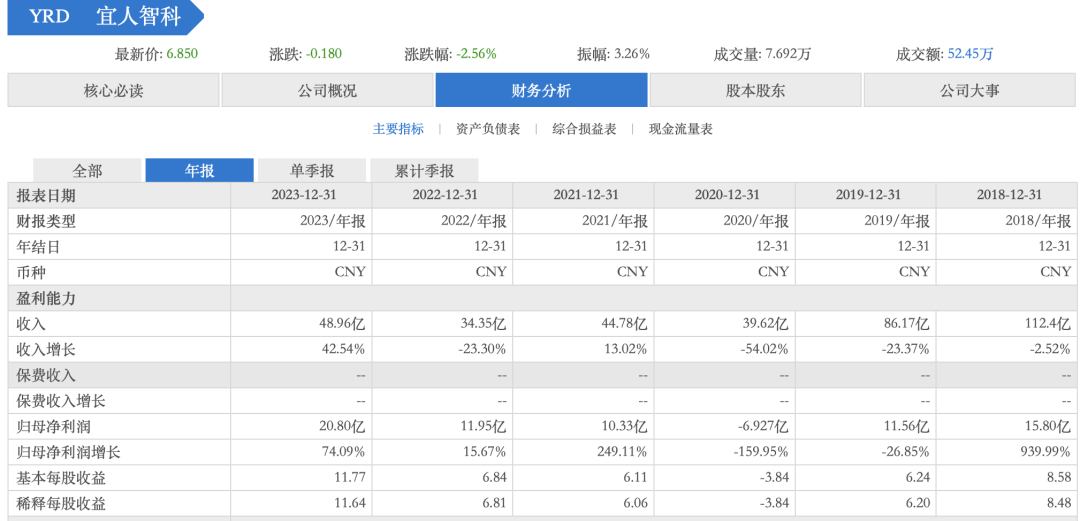This screenshot has width=1080, height=521.
Task: Open the 现金流量表 link
Action: coord(681,129)
